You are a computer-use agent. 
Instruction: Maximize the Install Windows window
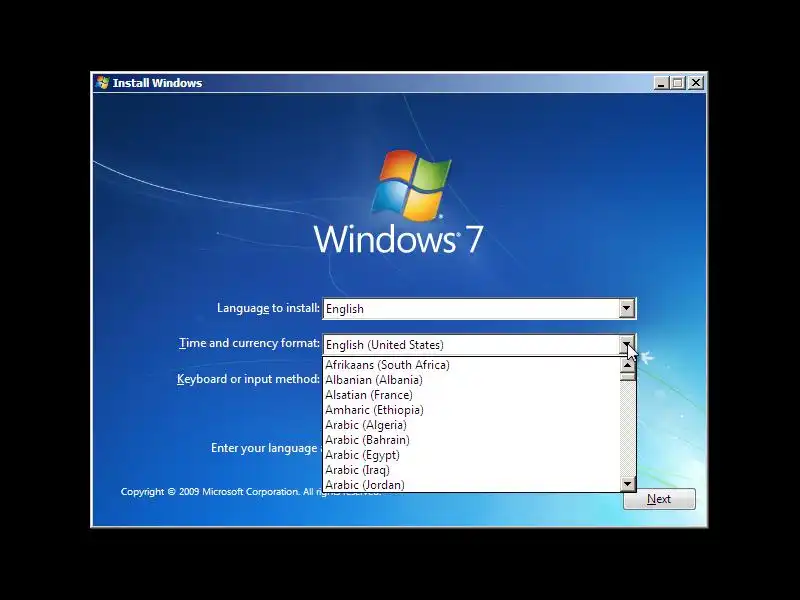(678, 83)
